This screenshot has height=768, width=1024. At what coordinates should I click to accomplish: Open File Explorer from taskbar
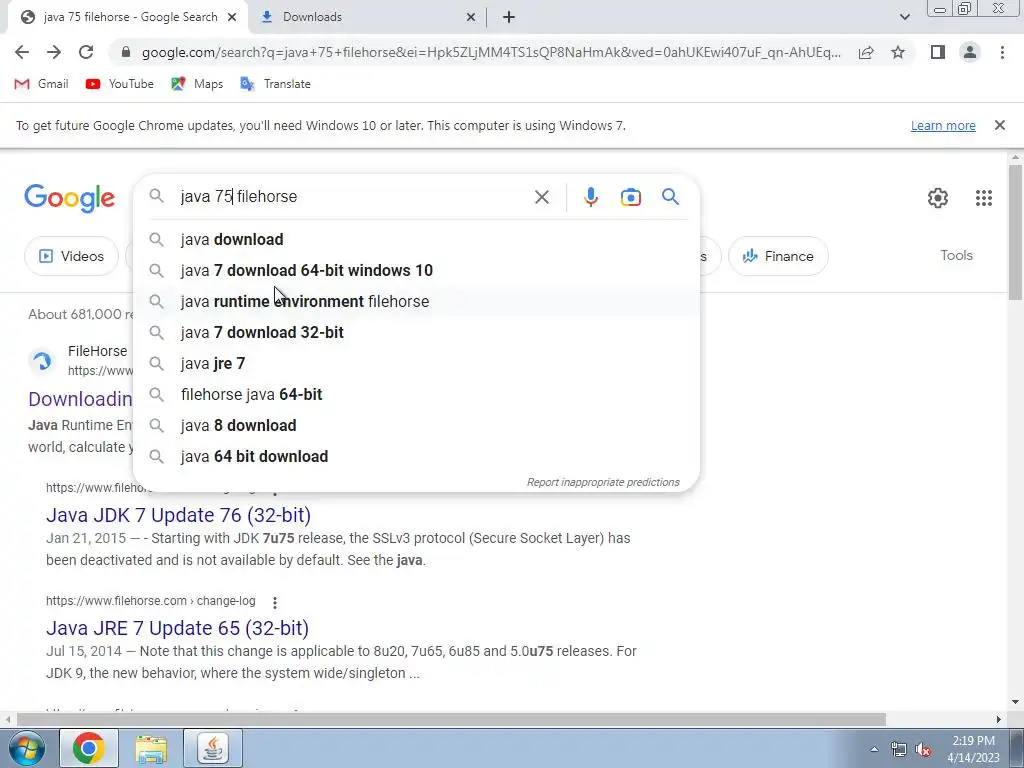pos(151,748)
